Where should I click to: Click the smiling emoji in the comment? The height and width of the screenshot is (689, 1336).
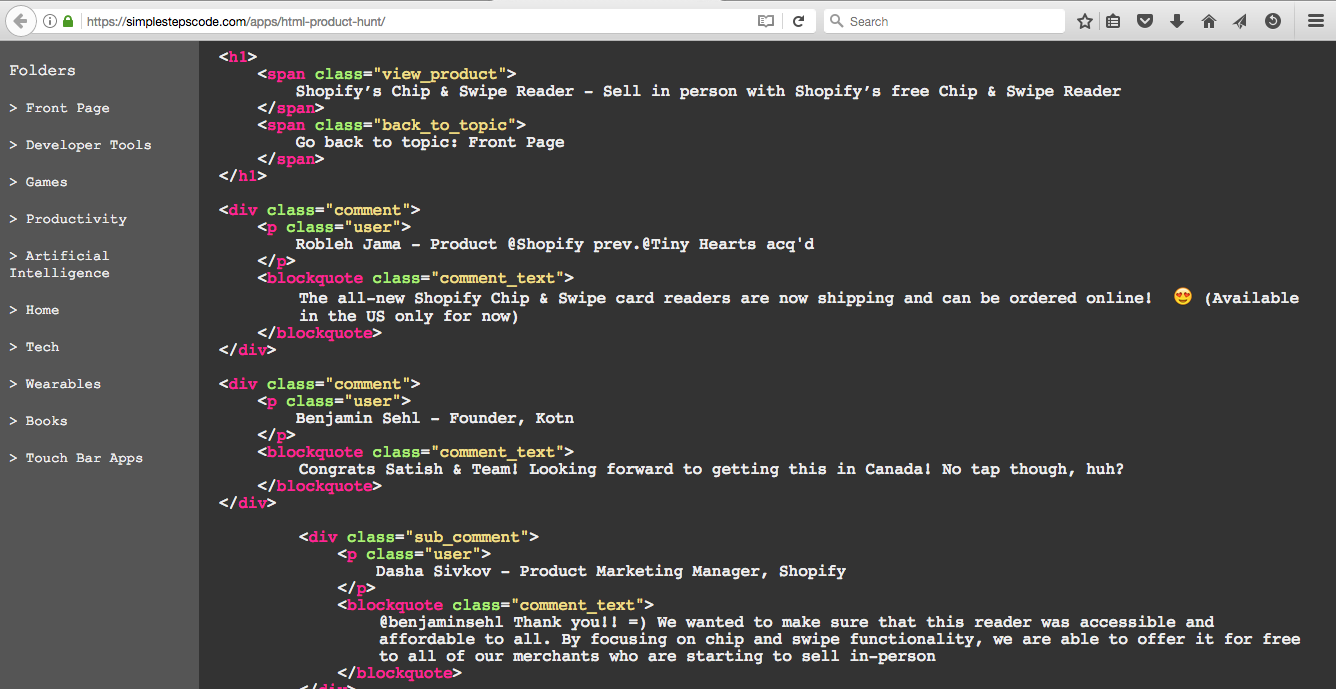[x=1182, y=296]
